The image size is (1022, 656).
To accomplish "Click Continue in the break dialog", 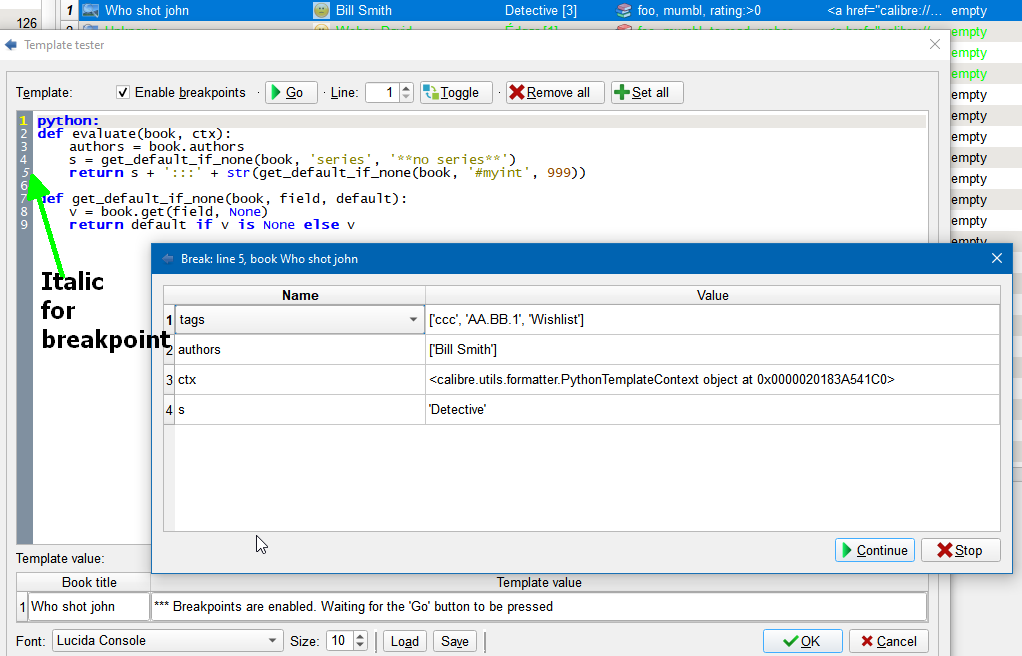I will tap(874, 550).
